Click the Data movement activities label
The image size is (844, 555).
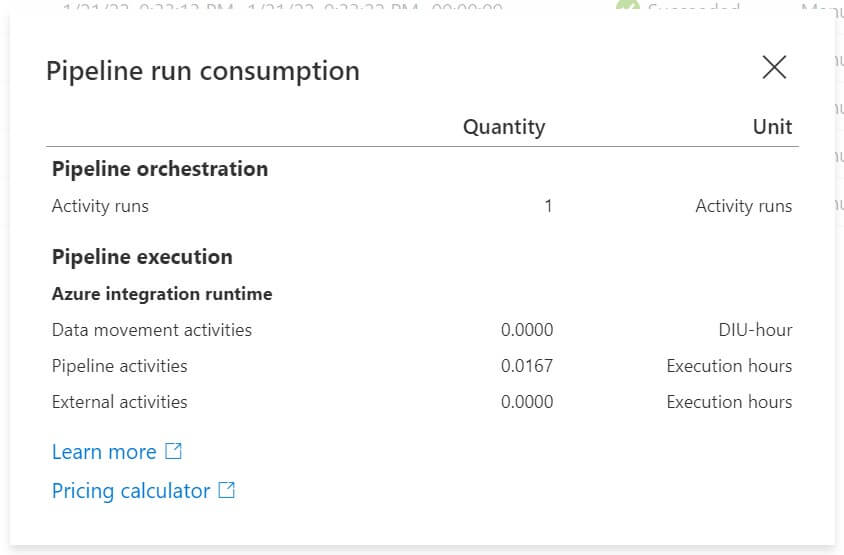coord(152,330)
